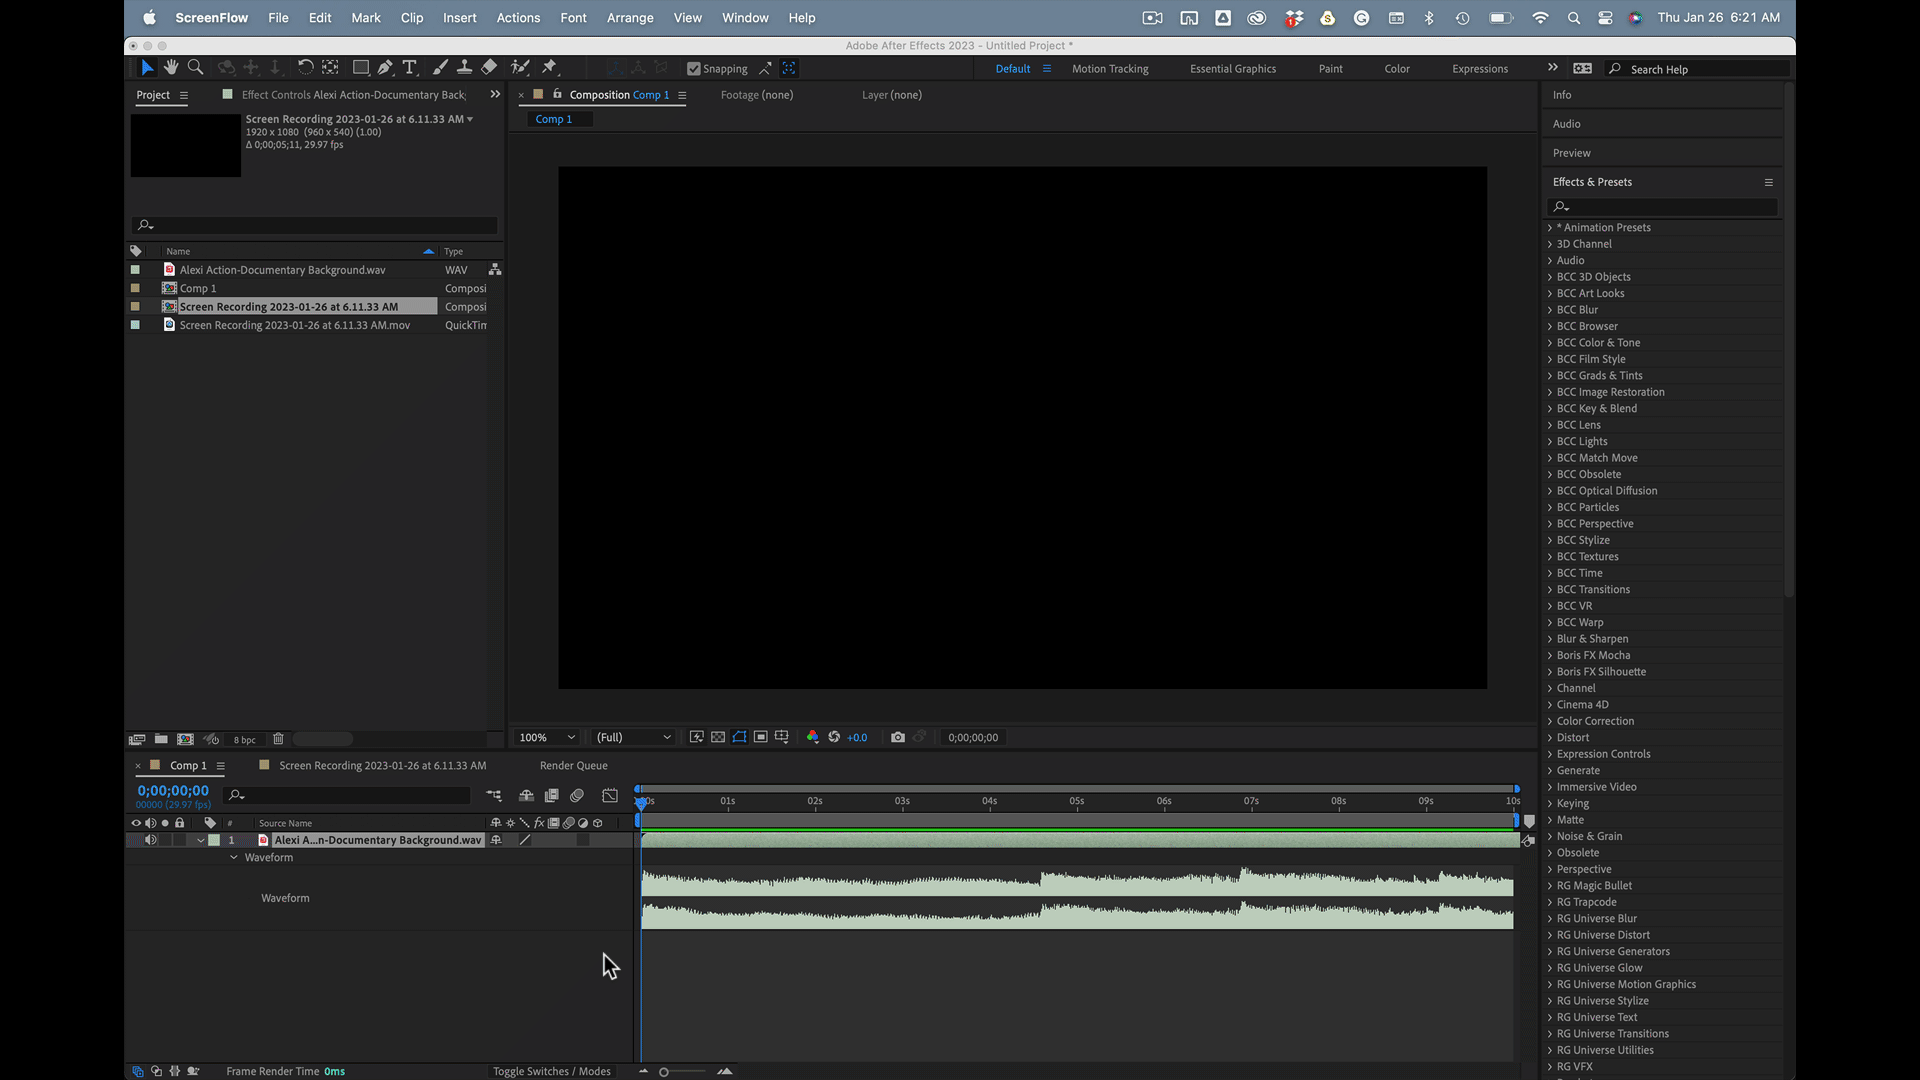The image size is (1920, 1080).
Task: Open the Arrange menu in menu bar
Action: point(629,18)
